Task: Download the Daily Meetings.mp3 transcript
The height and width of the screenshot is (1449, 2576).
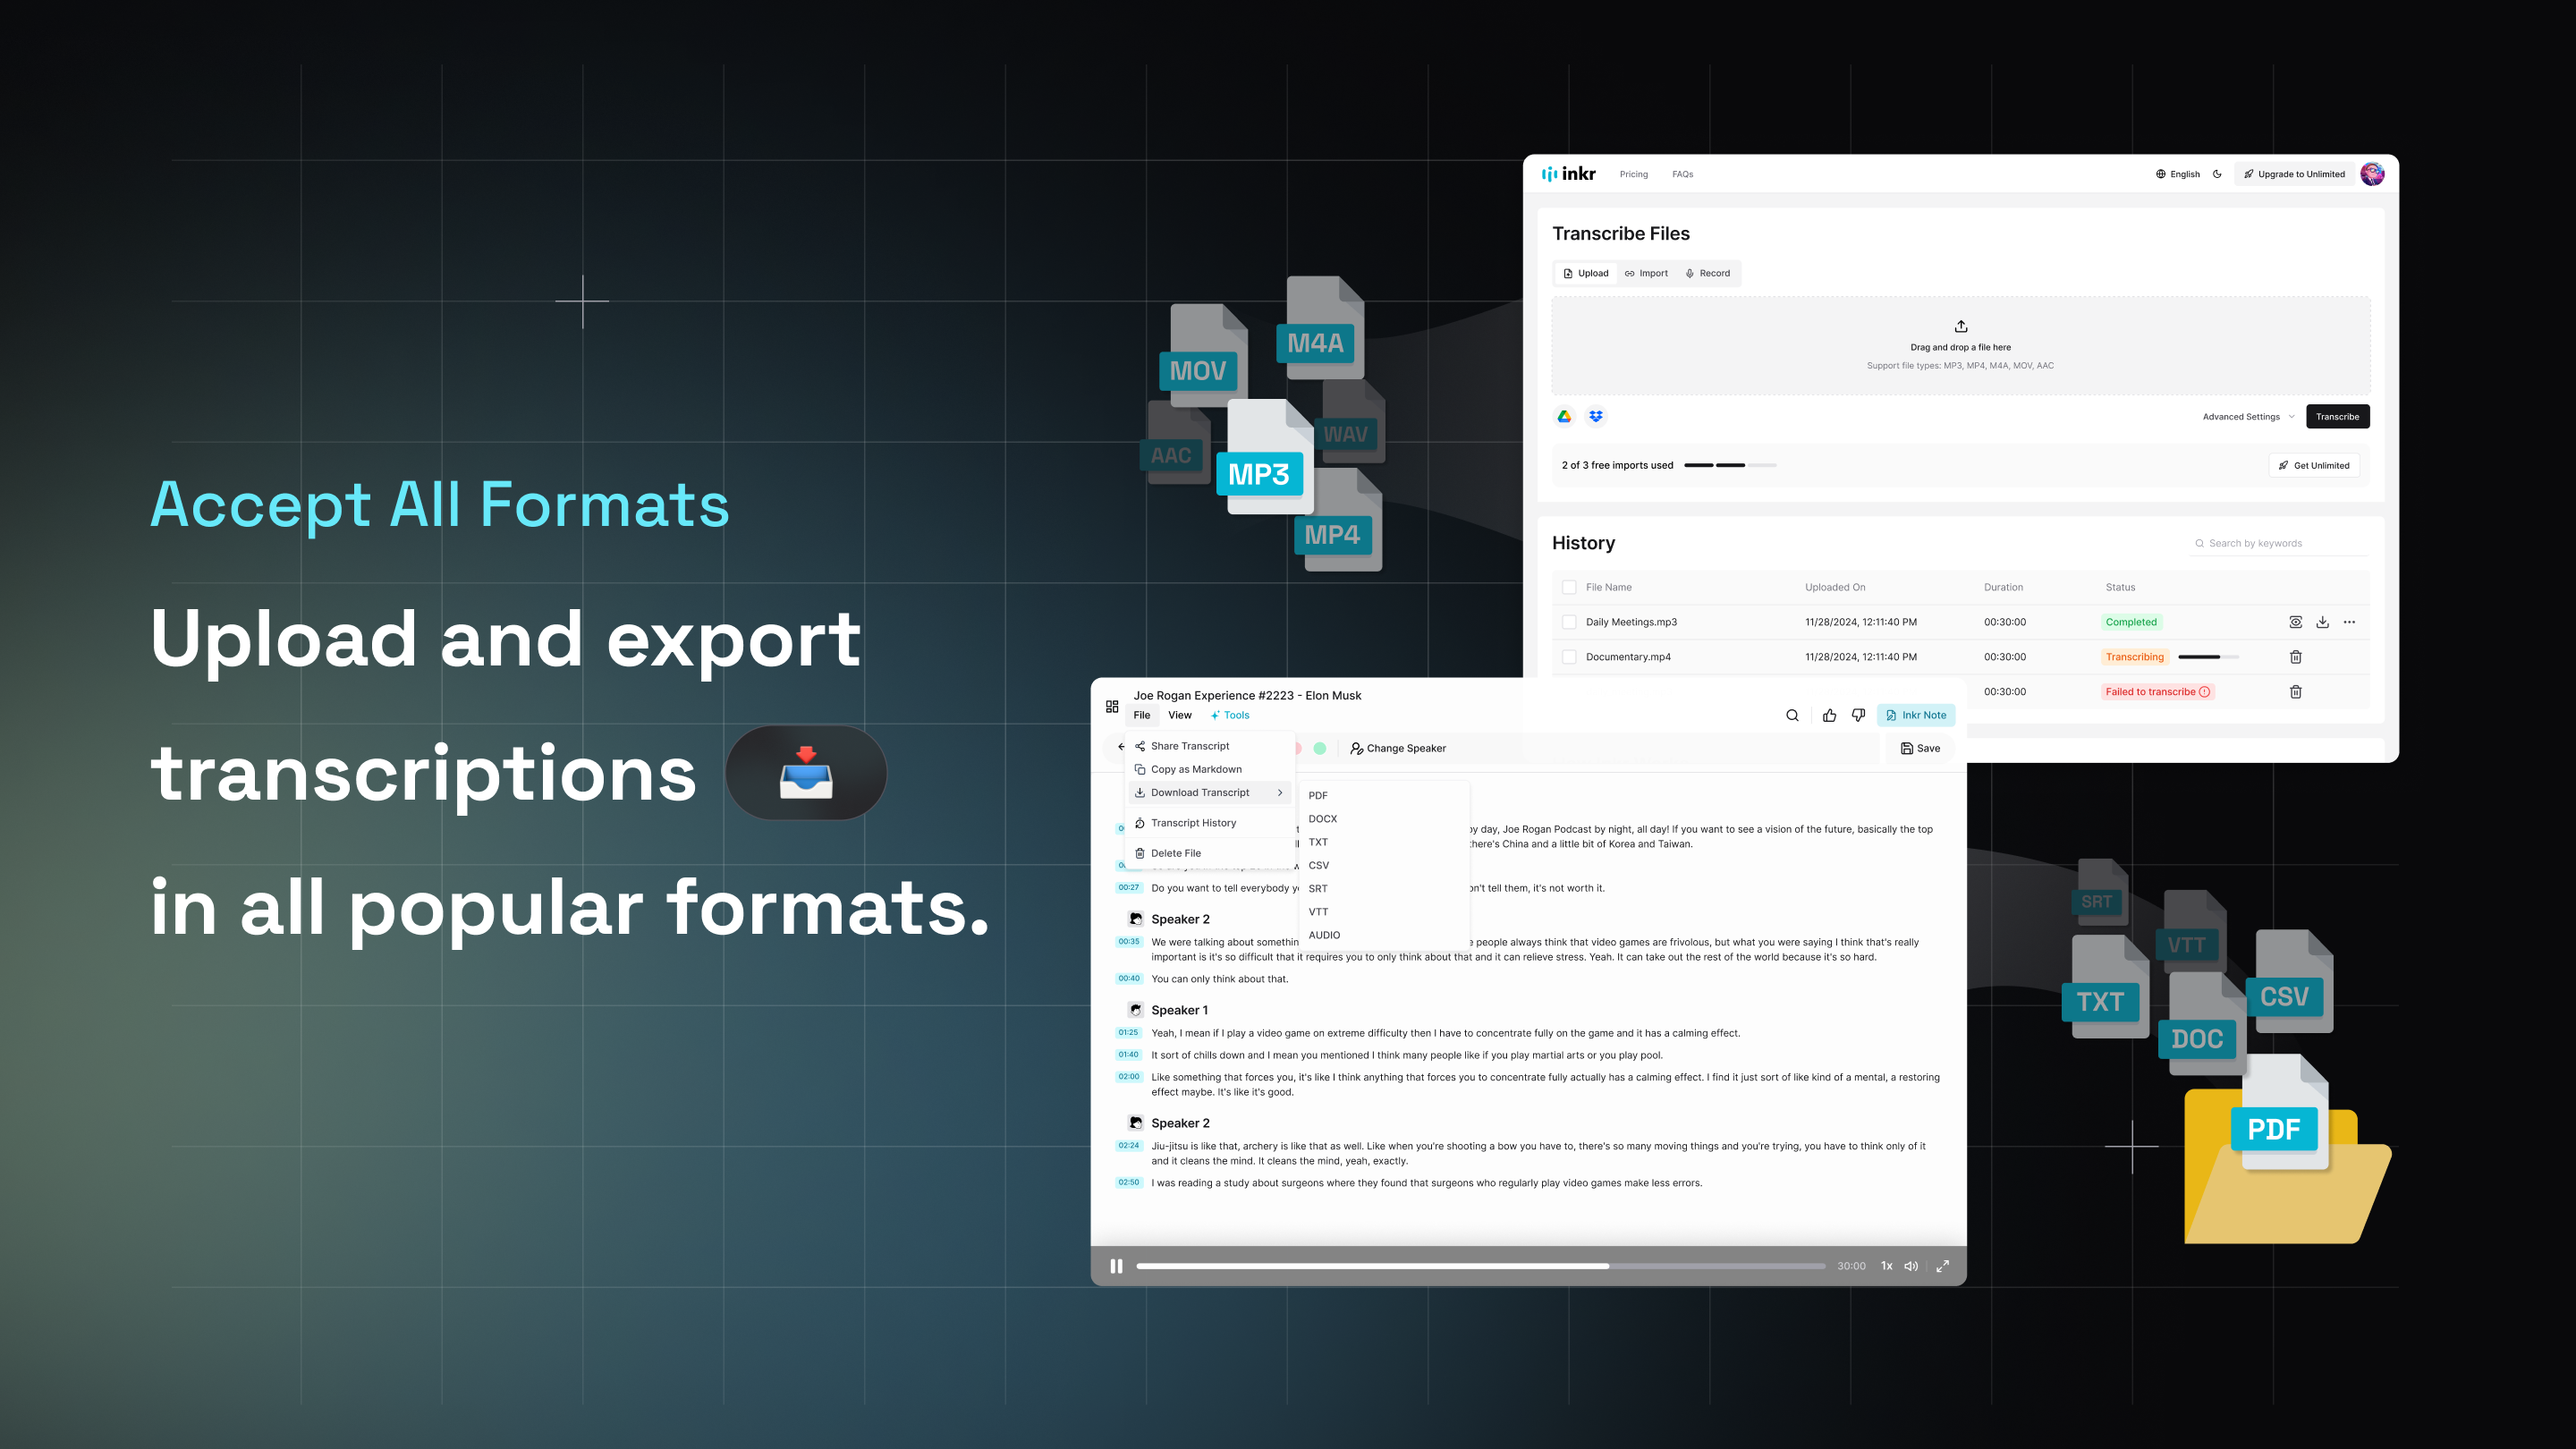Action: 2322,622
